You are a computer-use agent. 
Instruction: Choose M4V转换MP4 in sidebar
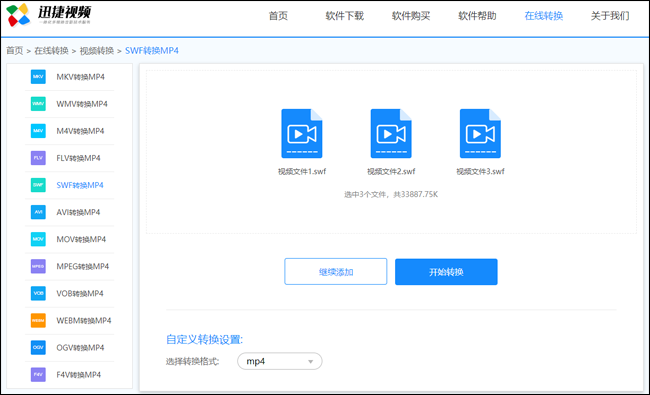[80, 131]
